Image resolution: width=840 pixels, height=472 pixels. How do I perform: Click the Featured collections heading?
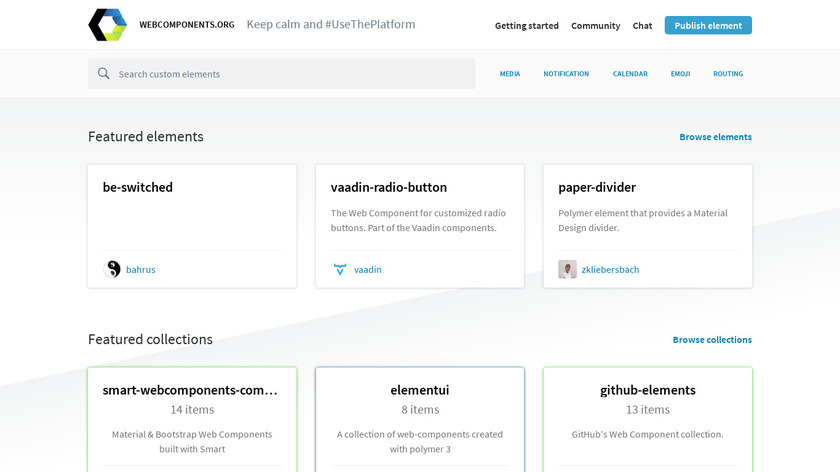coord(150,339)
